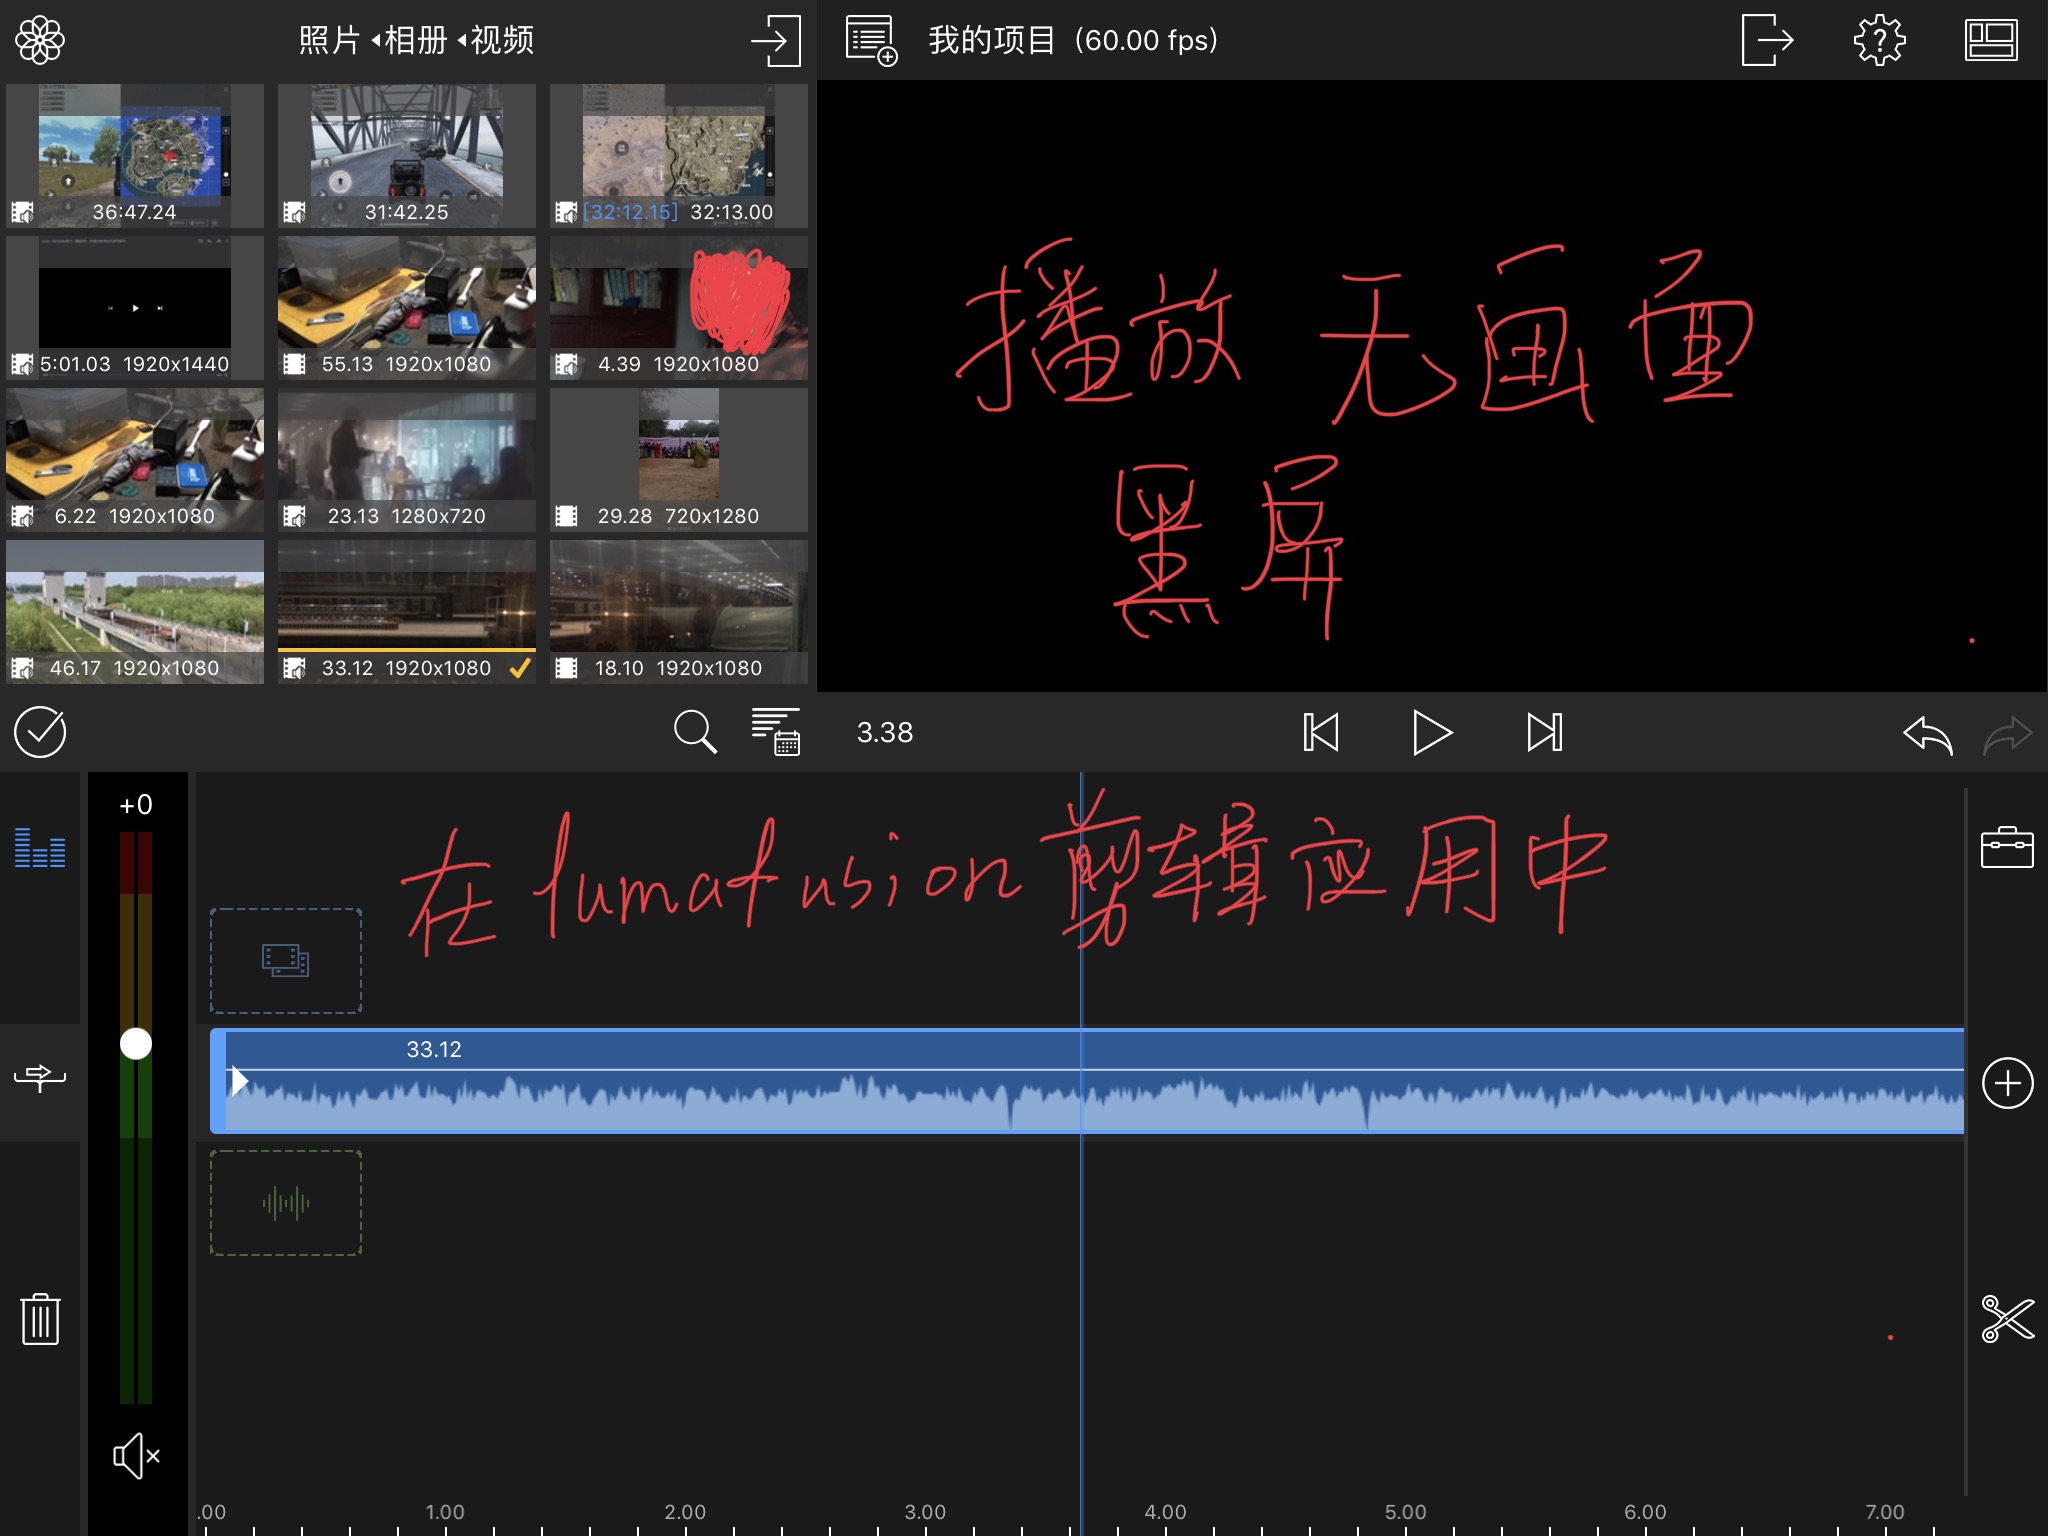
Task: Open the 视频 breadcrumb dropdown
Action: [501, 40]
